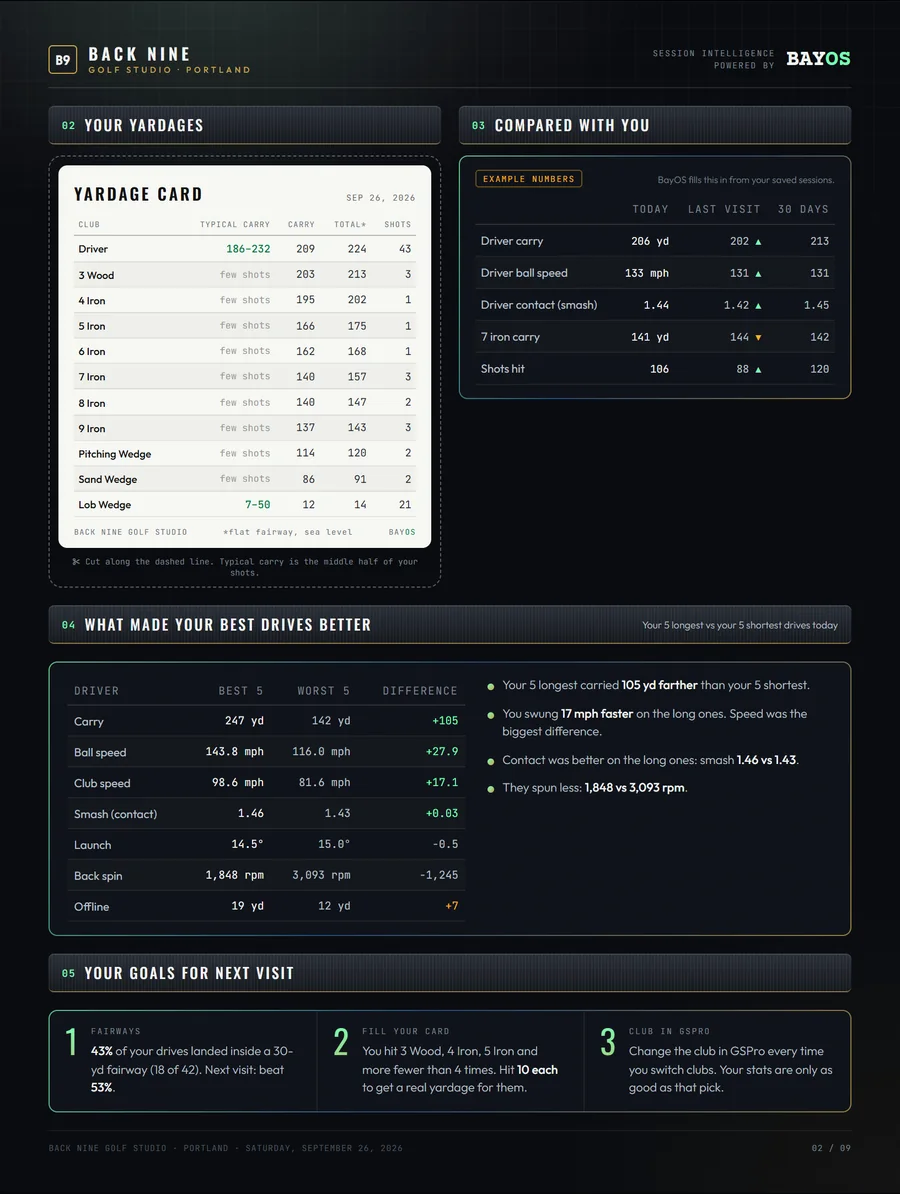Click the 'Pitching Wedge' row label
The image size is (900, 1194).
pos(114,454)
